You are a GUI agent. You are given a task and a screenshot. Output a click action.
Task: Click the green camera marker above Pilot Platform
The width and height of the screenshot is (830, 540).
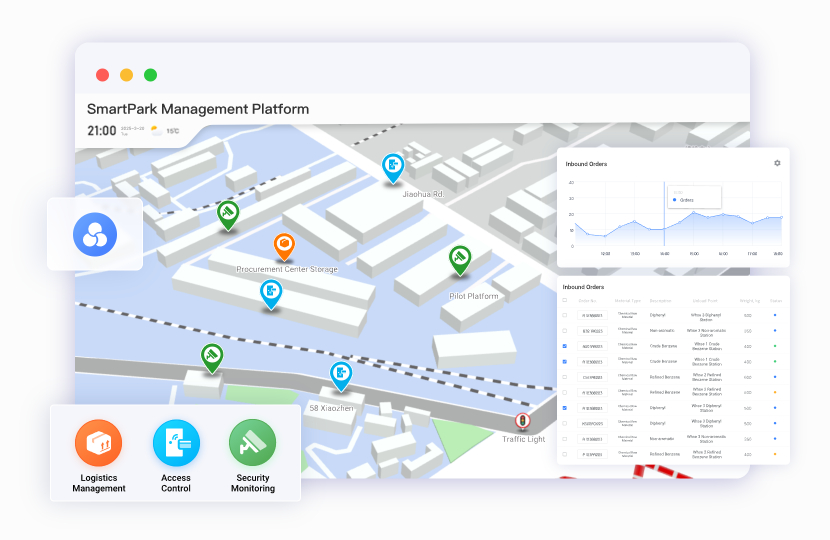(x=459, y=259)
